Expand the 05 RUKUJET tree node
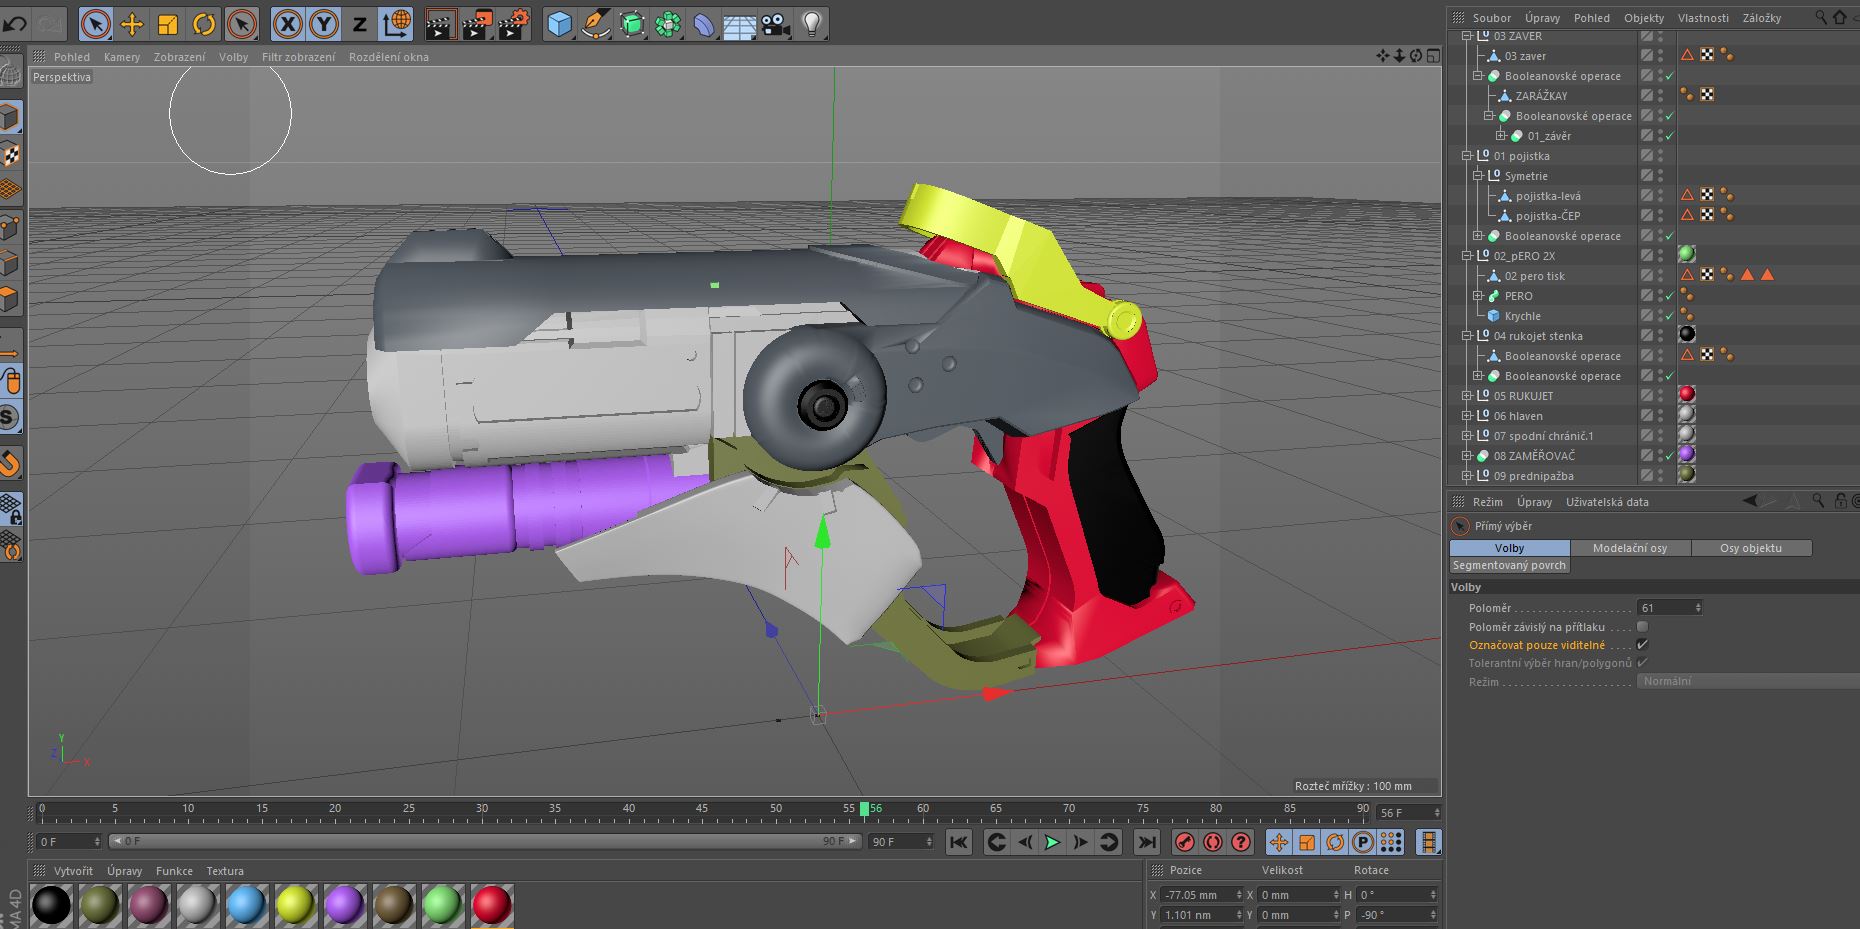This screenshot has width=1860, height=929. click(1467, 396)
